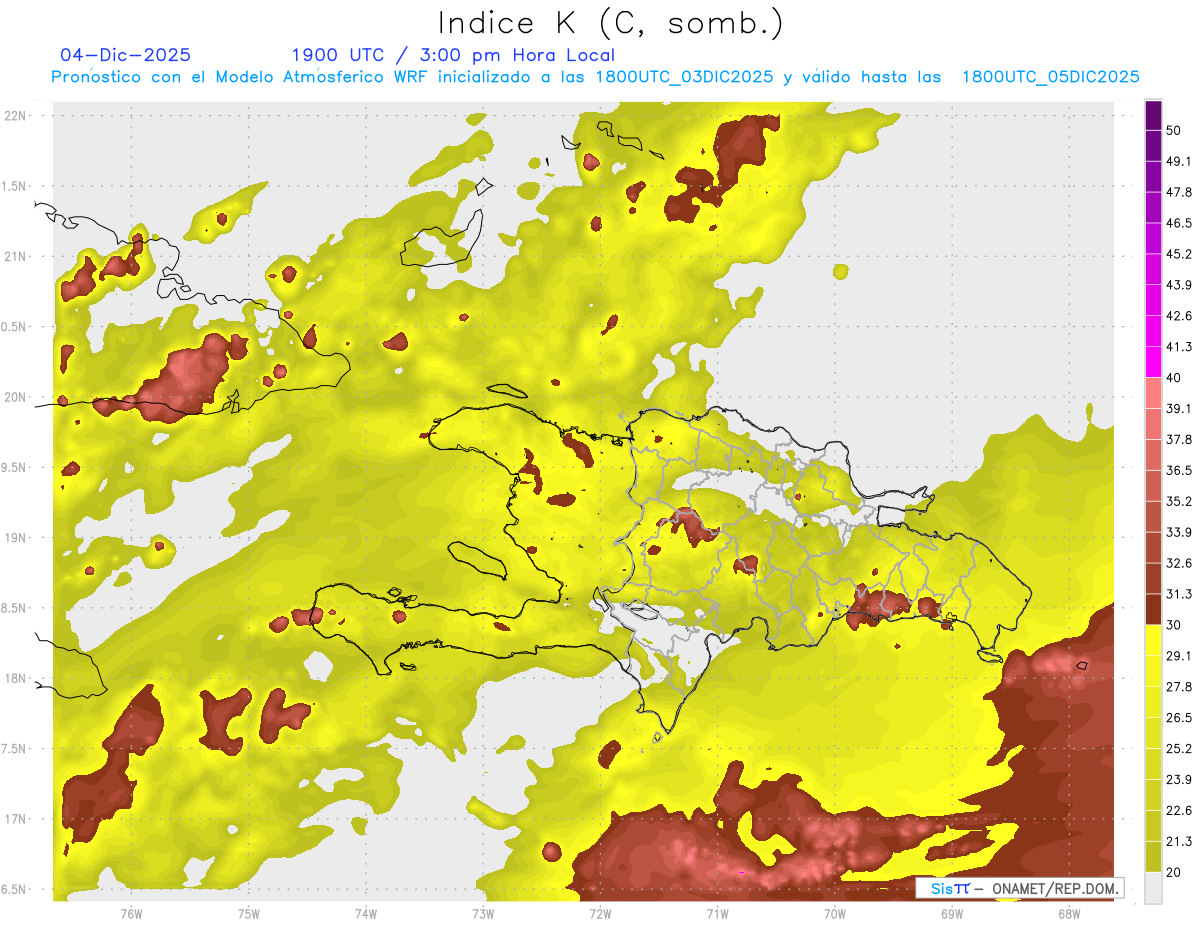This screenshot has width=1200, height=927.
Task: Click the colorbar value '33.9'
Action: (x=1179, y=532)
